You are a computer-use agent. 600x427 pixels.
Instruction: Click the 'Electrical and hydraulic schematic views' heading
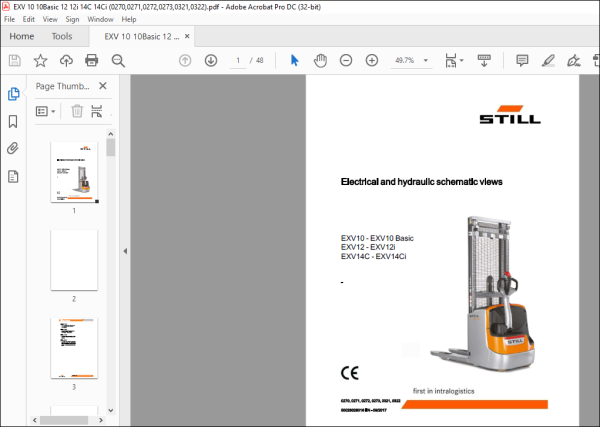pyautogui.click(x=421, y=182)
